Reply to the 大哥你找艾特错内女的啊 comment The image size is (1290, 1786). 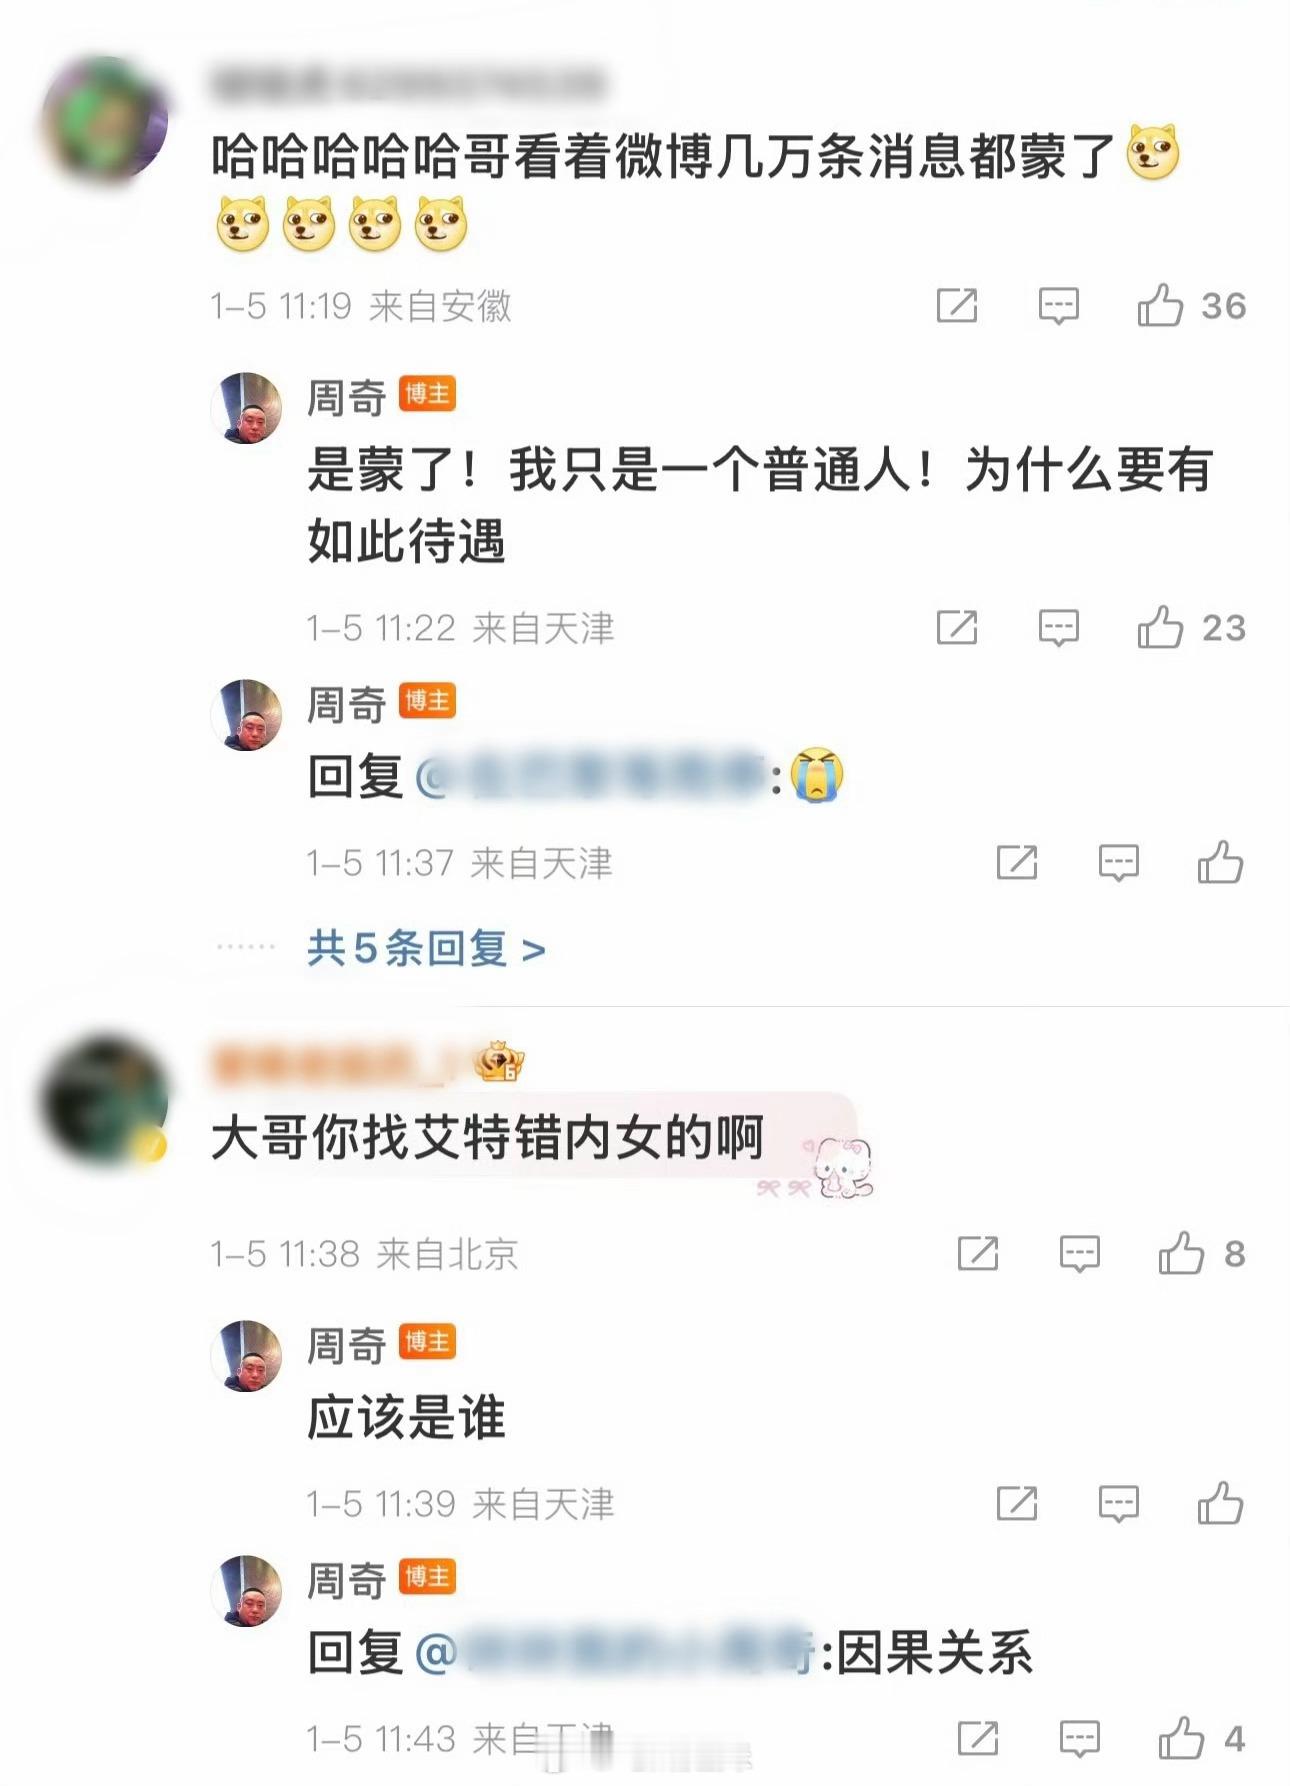(x=1079, y=1253)
